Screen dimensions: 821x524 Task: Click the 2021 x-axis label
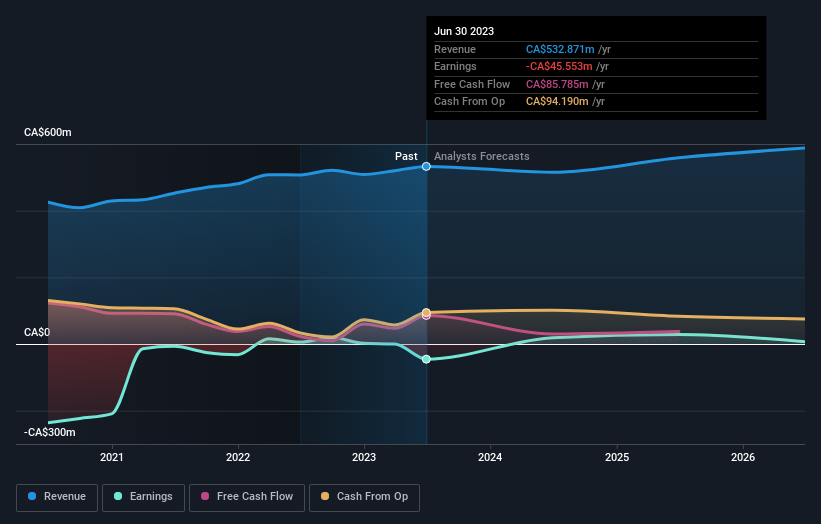point(112,457)
